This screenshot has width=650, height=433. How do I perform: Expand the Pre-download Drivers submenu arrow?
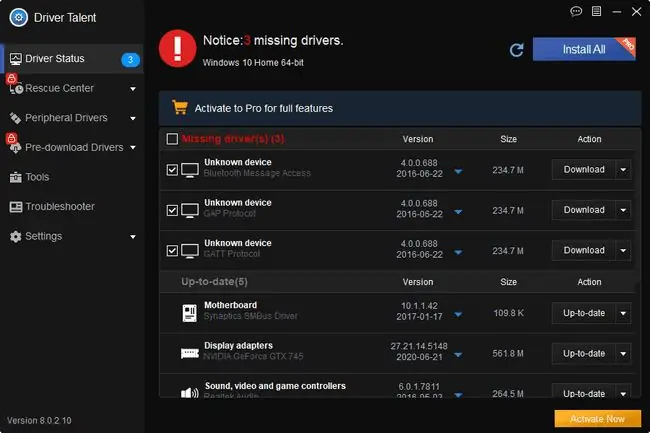click(x=133, y=148)
